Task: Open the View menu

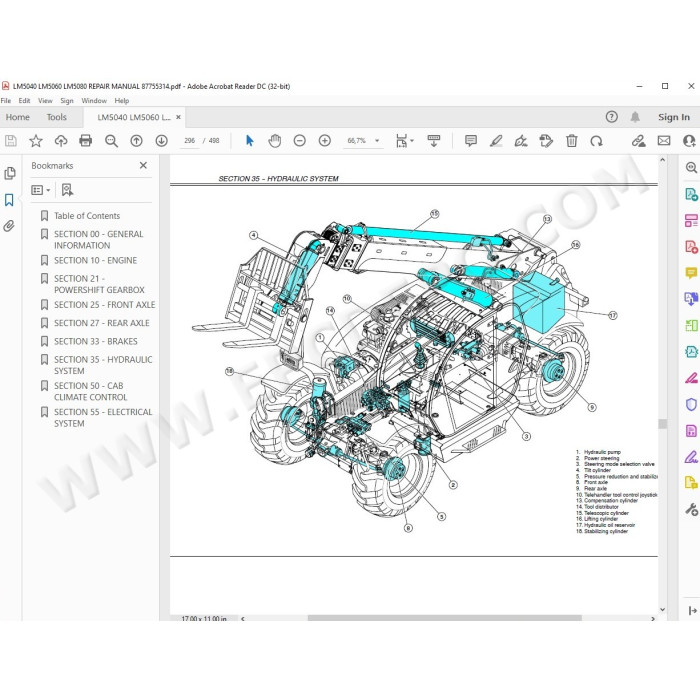Action: 45,101
